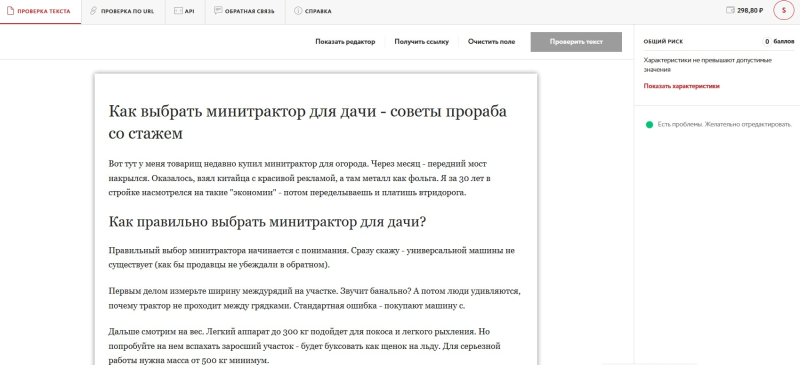Click the 'Характеристики не превышают допустимые значения' text
The width and height of the screenshot is (800, 365).
pos(708,64)
